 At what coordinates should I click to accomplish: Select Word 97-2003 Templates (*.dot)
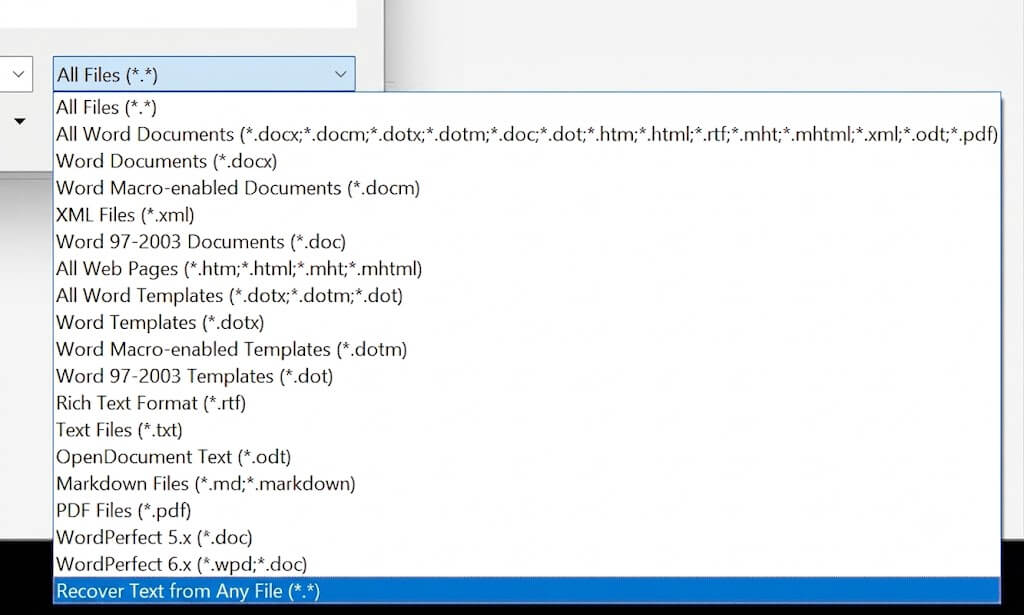526,376
